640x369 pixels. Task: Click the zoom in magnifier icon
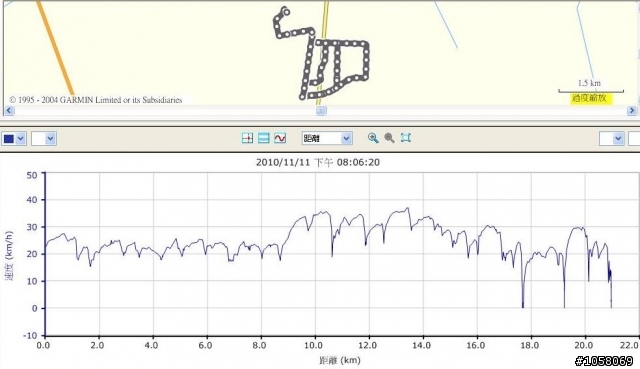click(x=373, y=138)
